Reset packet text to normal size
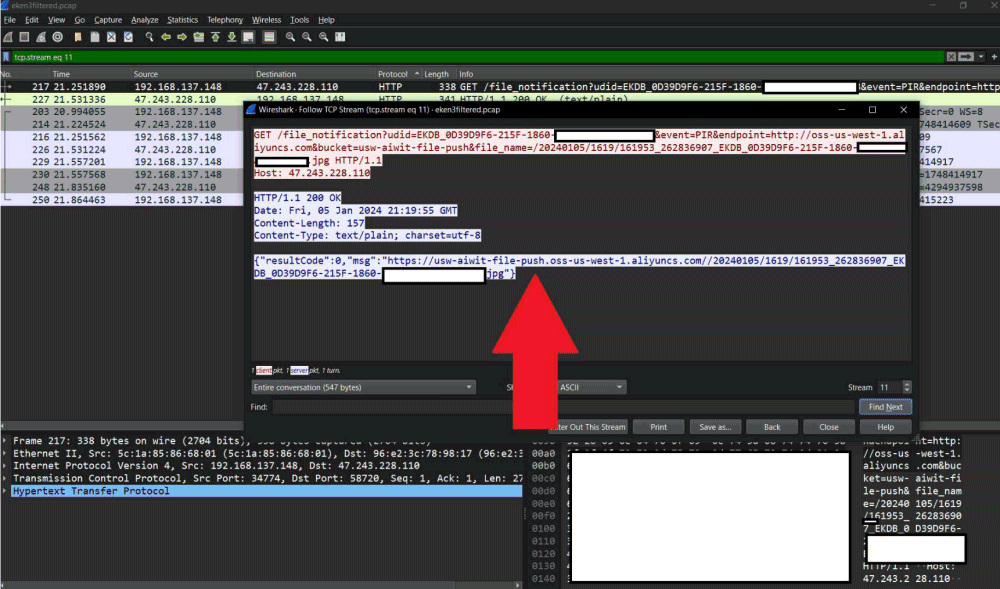Image resolution: width=1000 pixels, height=589 pixels. pos(323,37)
